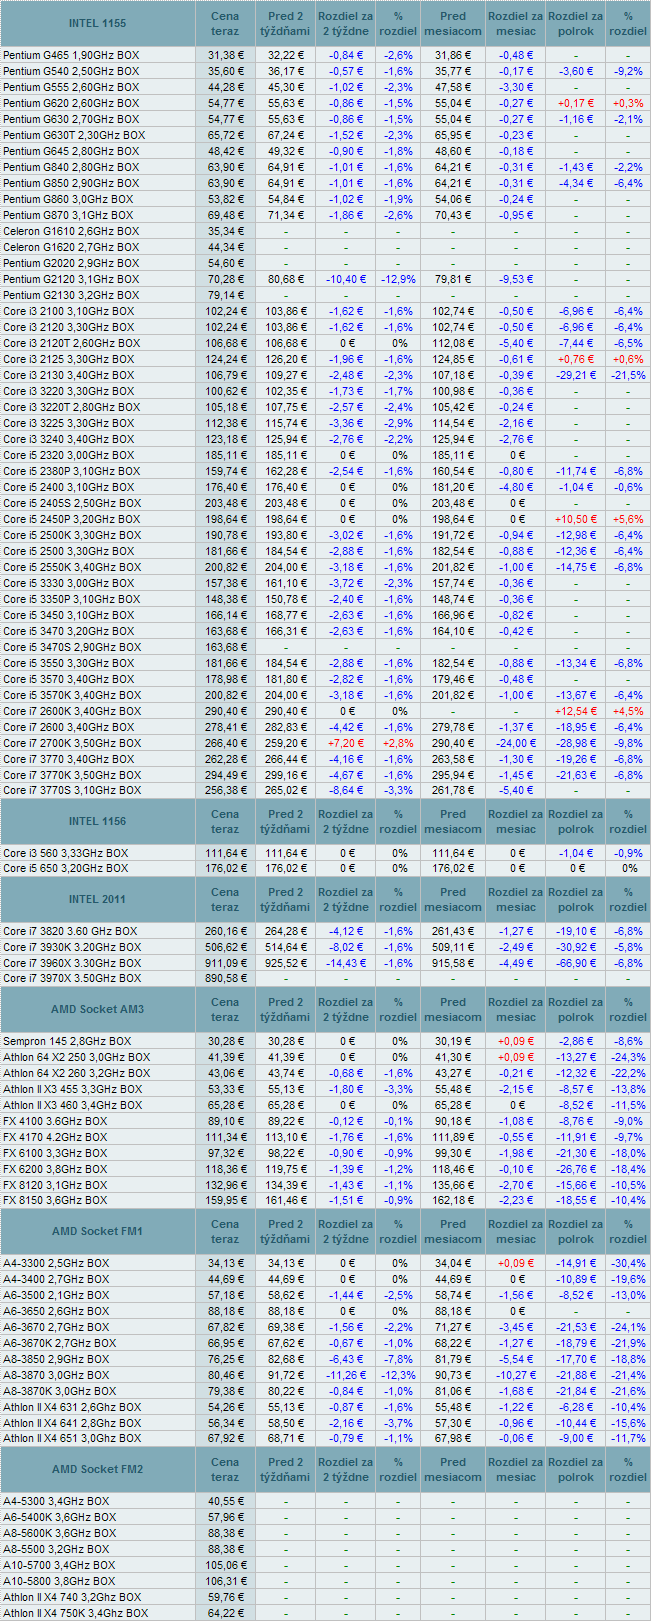Click "-12,3%" in the A8-3870 row
Viewport: 651px width, 1621px height.
(398, 1375)
